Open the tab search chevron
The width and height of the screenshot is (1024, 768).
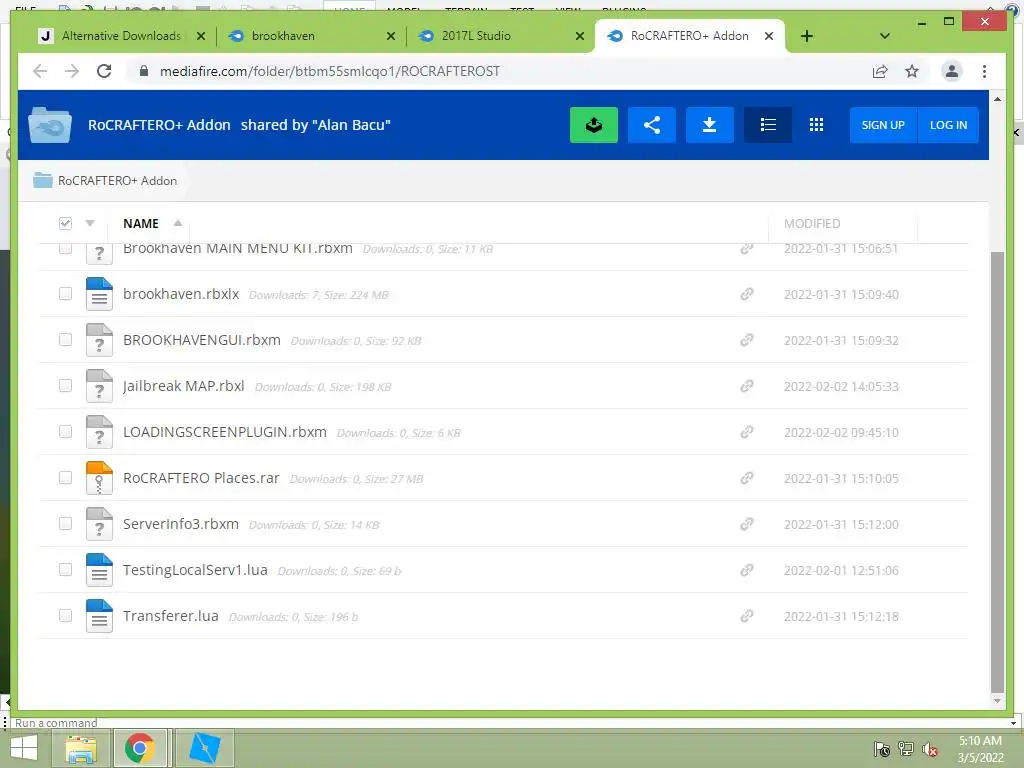(885, 36)
